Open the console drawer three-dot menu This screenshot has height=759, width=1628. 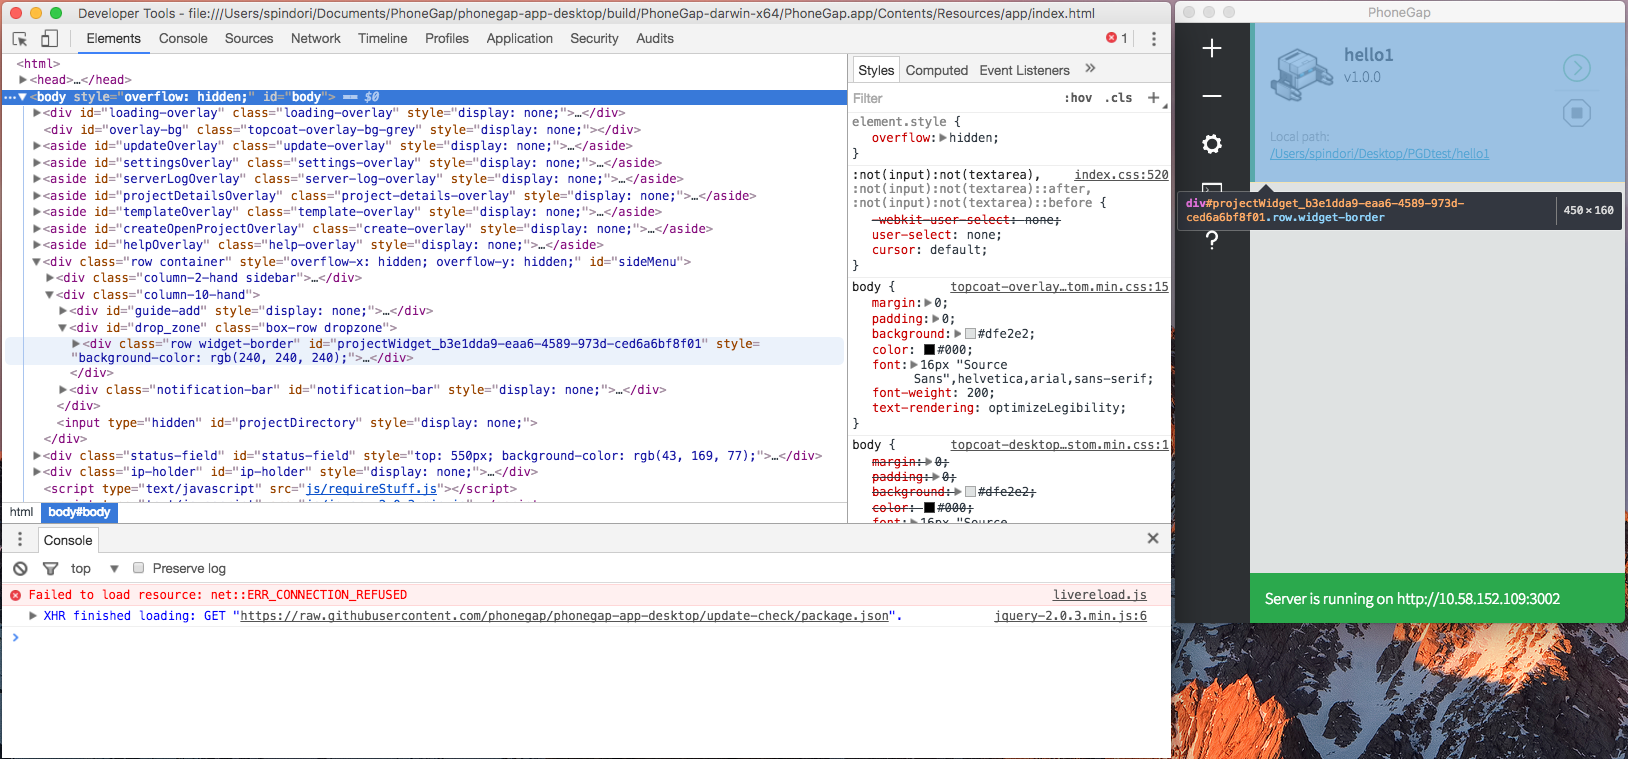click(x=20, y=539)
